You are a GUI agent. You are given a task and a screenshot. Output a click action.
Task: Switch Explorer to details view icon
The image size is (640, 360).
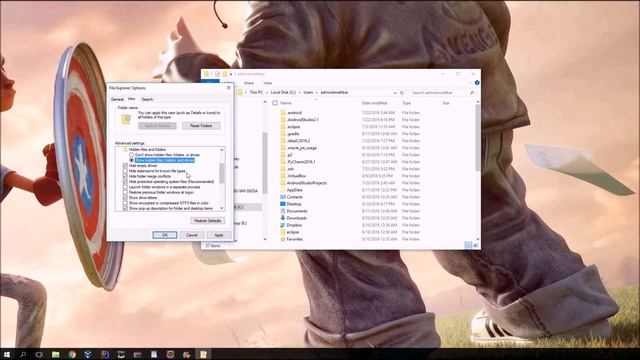click(468, 245)
